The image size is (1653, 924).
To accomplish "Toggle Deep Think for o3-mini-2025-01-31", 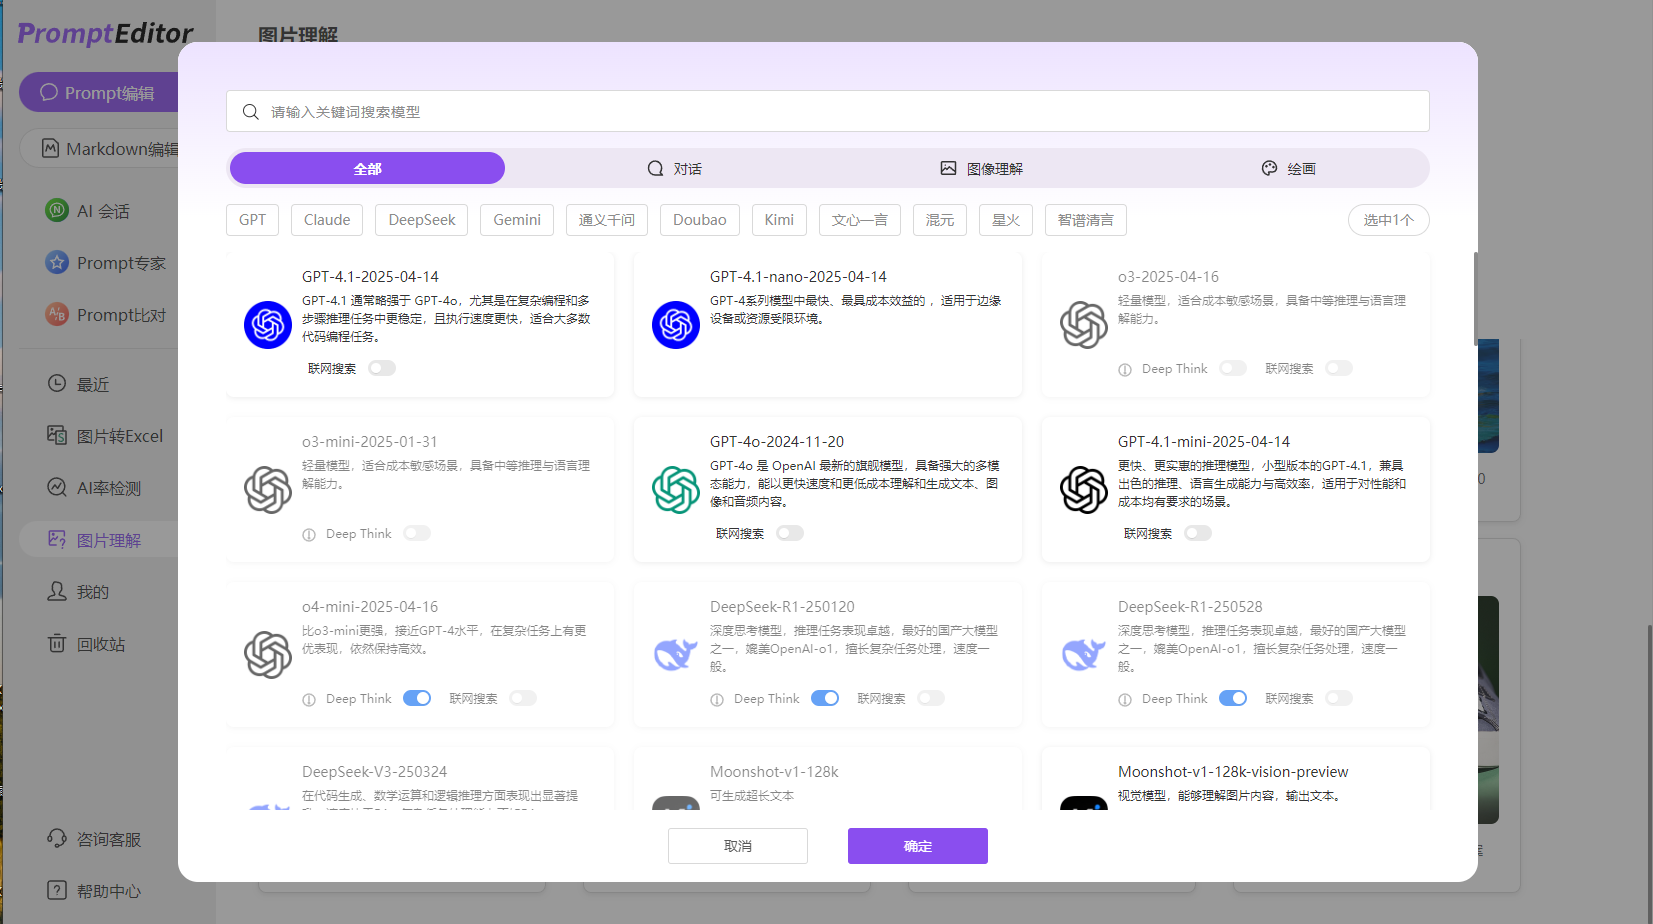I will point(417,534).
